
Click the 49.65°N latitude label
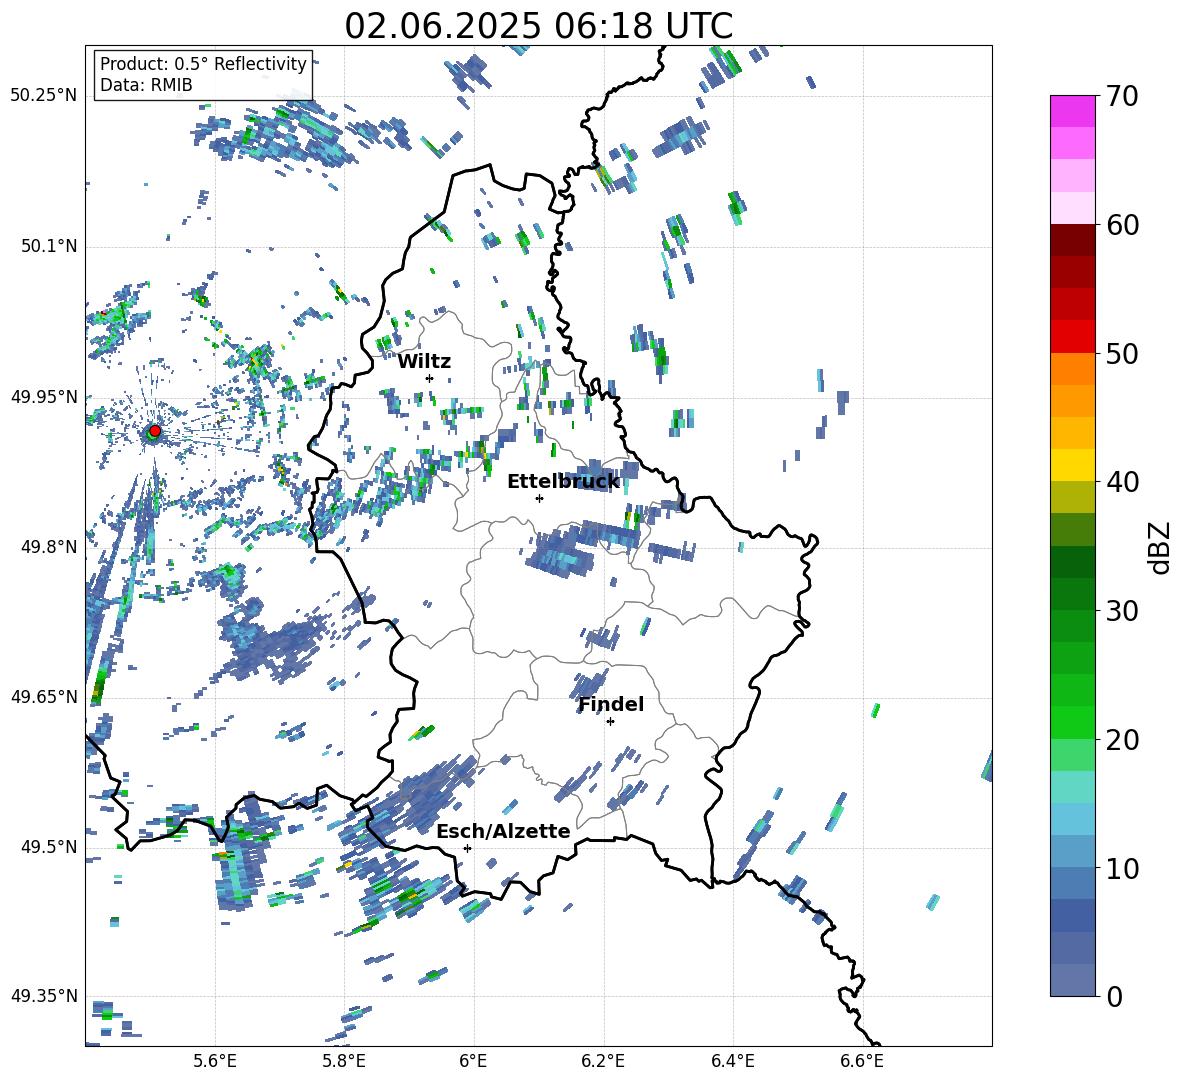pos(44,696)
